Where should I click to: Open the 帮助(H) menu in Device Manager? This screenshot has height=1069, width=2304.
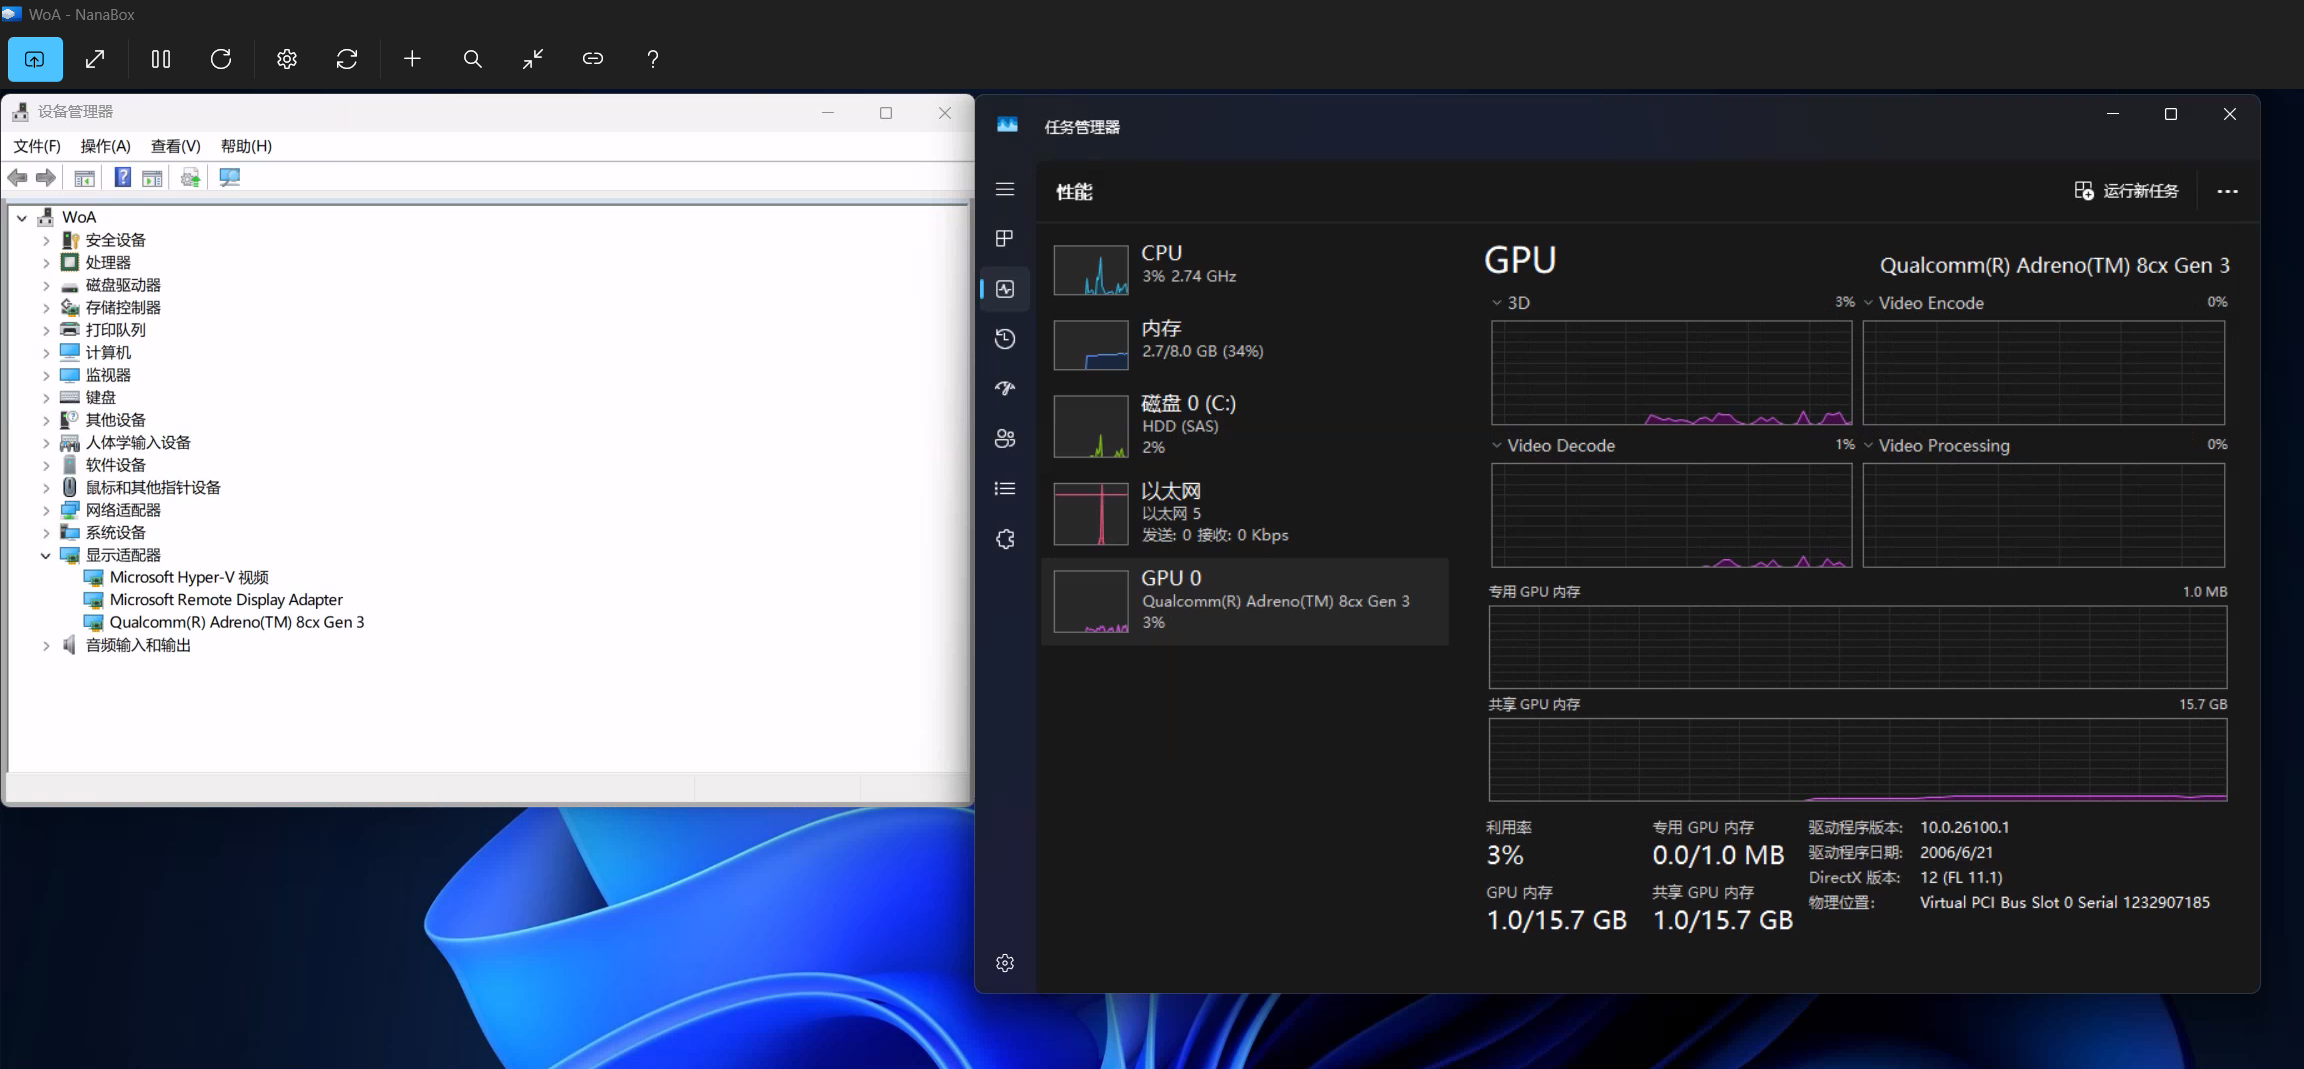246,146
